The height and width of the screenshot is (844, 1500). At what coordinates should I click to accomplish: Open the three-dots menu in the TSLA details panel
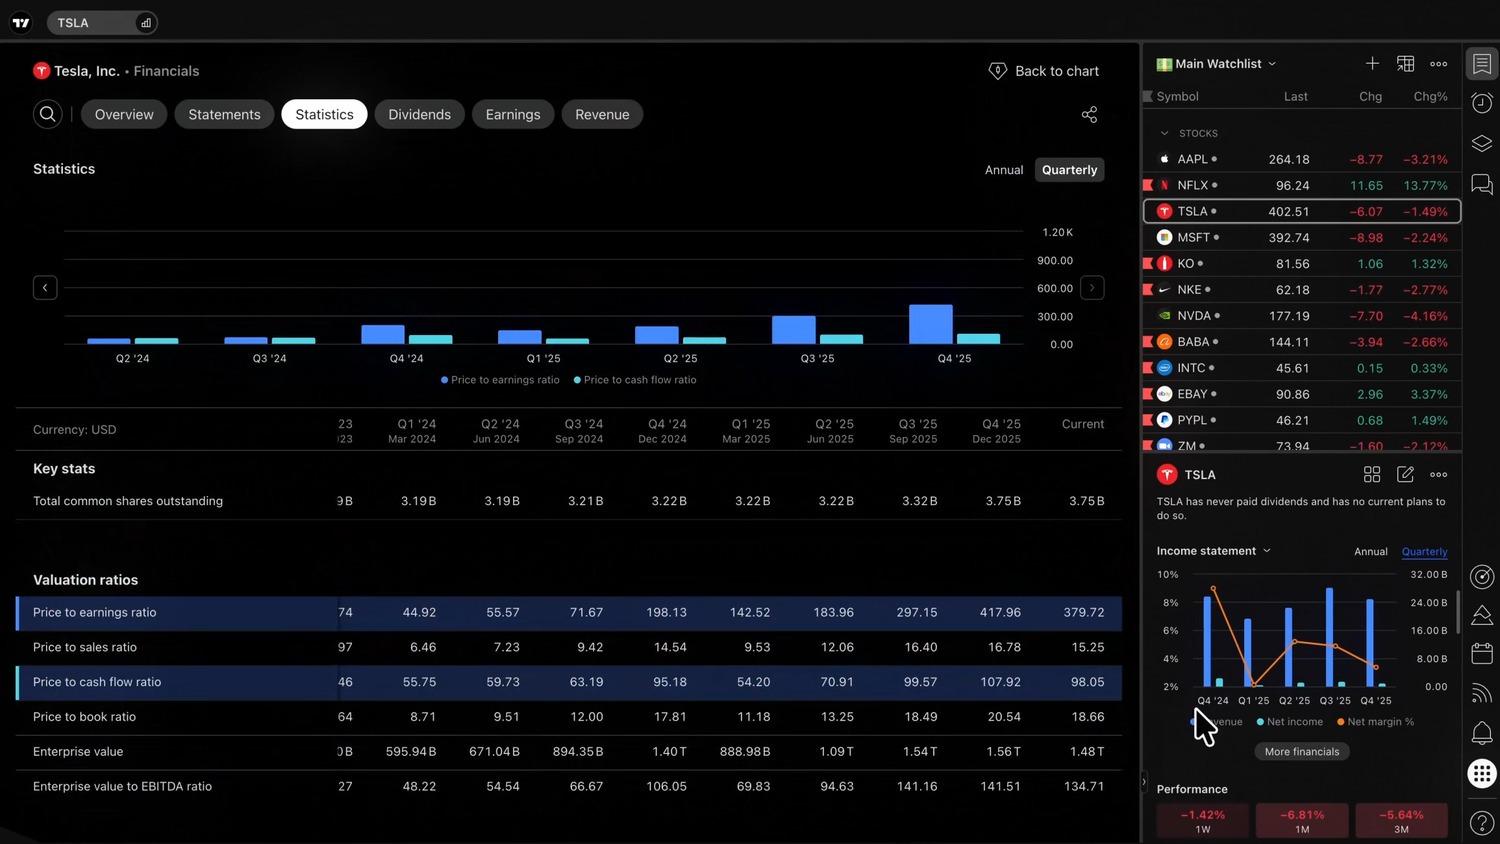click(x=1438, y=474)
